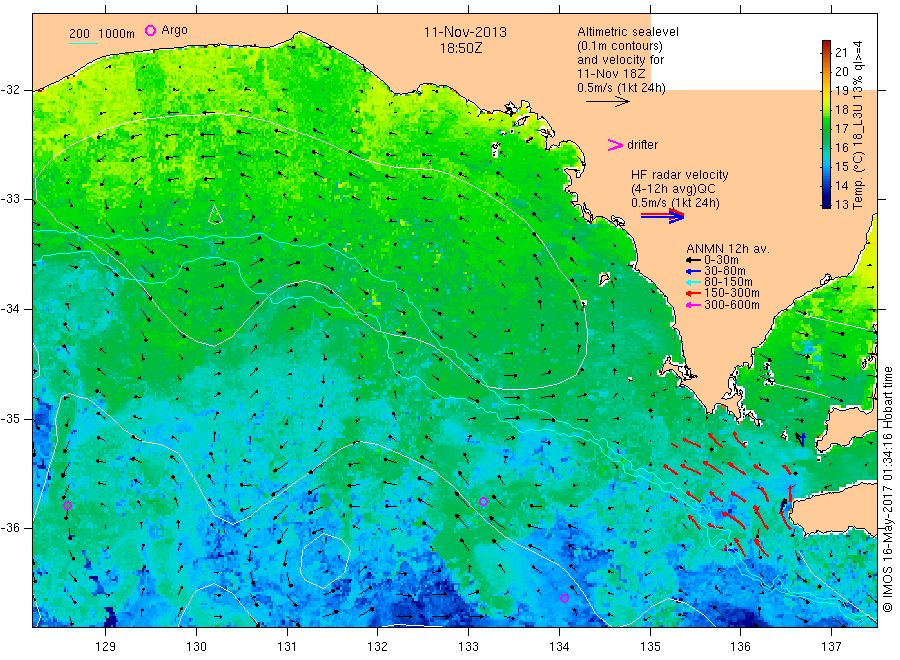
Task: Click the latitude label -34
Action: point(10,309)
